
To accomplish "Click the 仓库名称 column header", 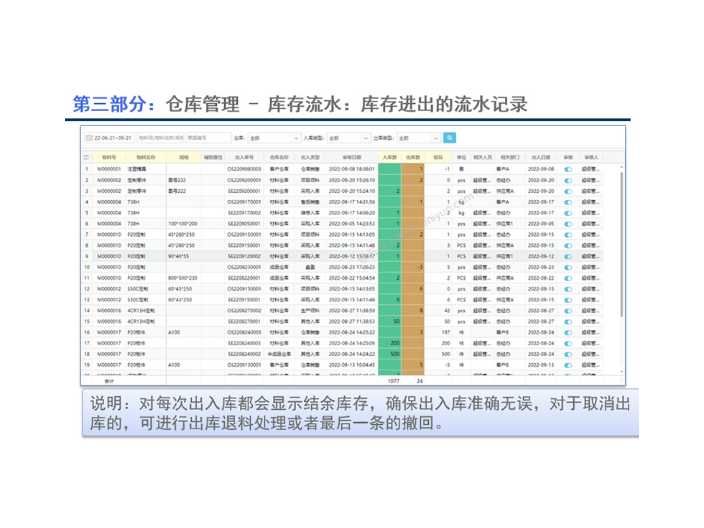I will click(279, 158).
